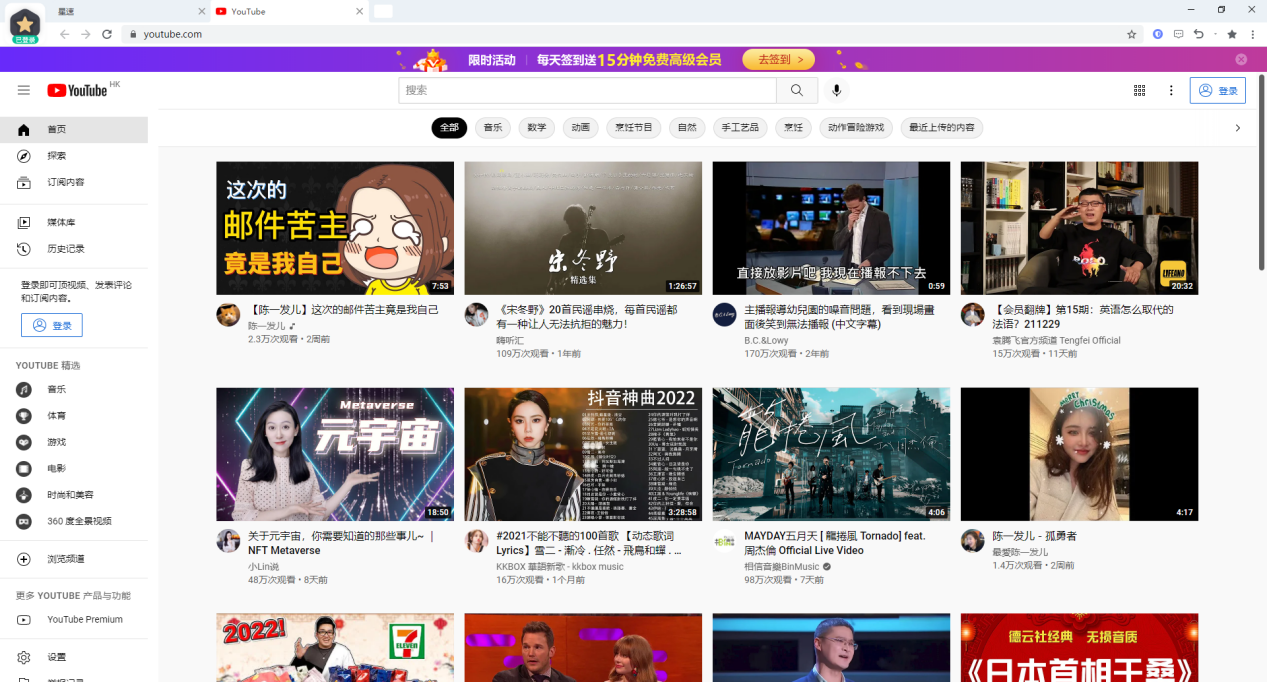
Task: Open 体育 under YouTube 精选
Action: (74, 415)
